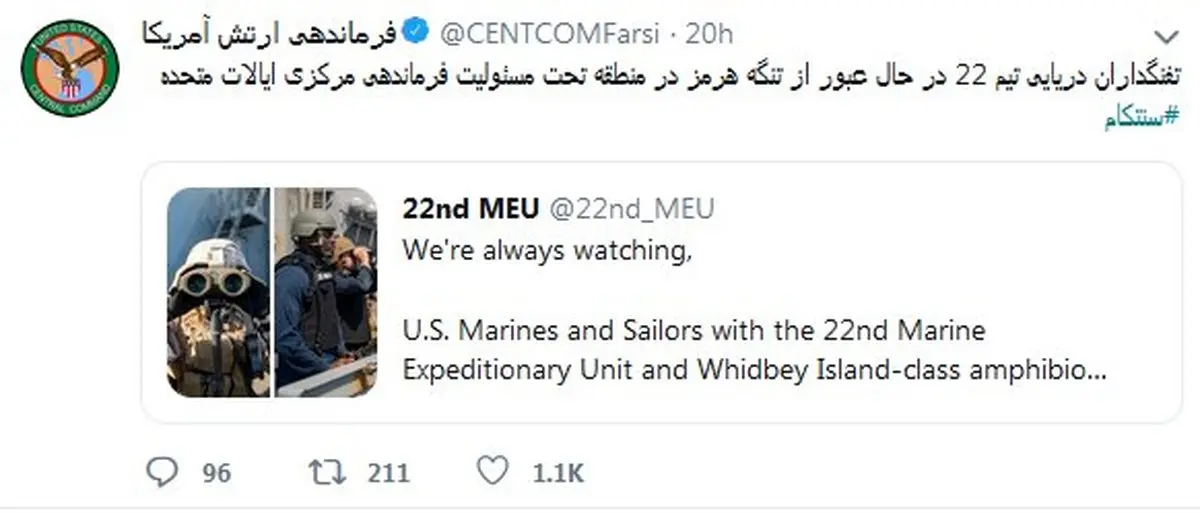The width and height of the screenshot is (1200, 513).
Task: Open the #سنتکام hashtag
Action: 1139,120
